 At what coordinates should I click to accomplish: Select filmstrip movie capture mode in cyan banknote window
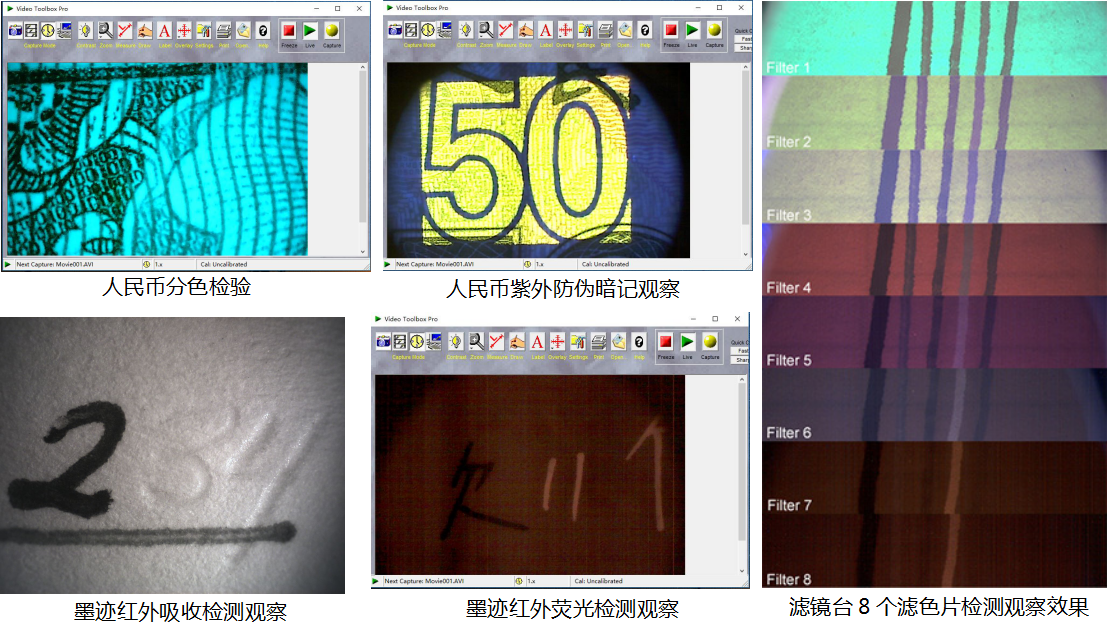(31, 30)
